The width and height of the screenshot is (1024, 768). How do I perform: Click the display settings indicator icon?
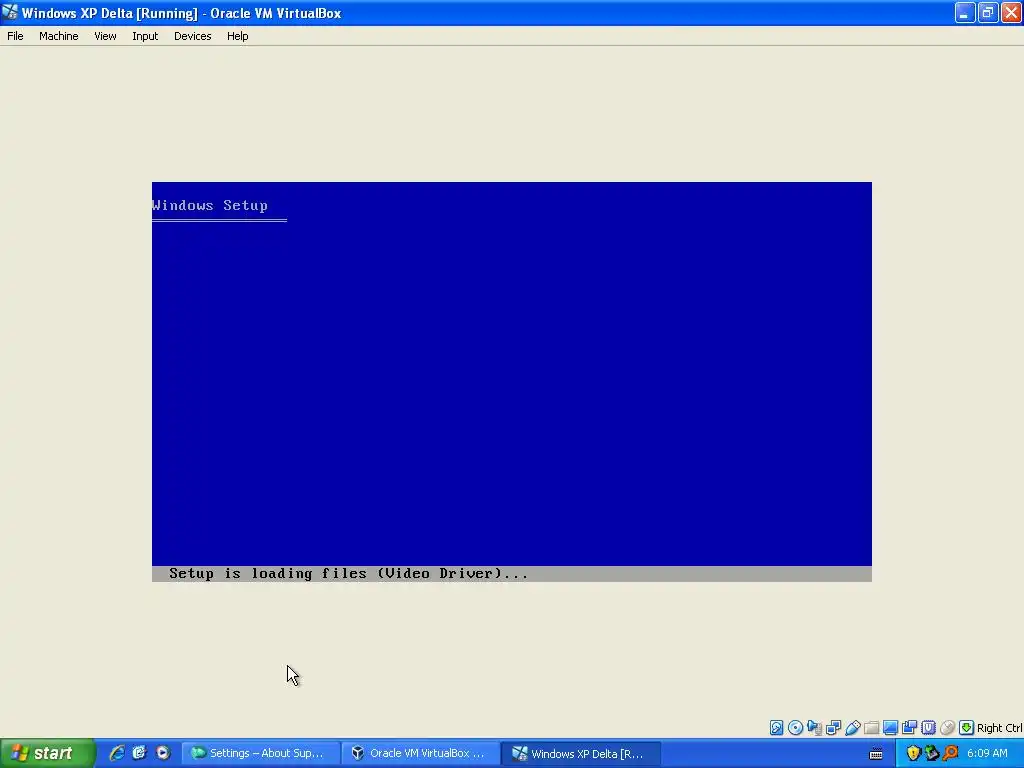(890, 728)
